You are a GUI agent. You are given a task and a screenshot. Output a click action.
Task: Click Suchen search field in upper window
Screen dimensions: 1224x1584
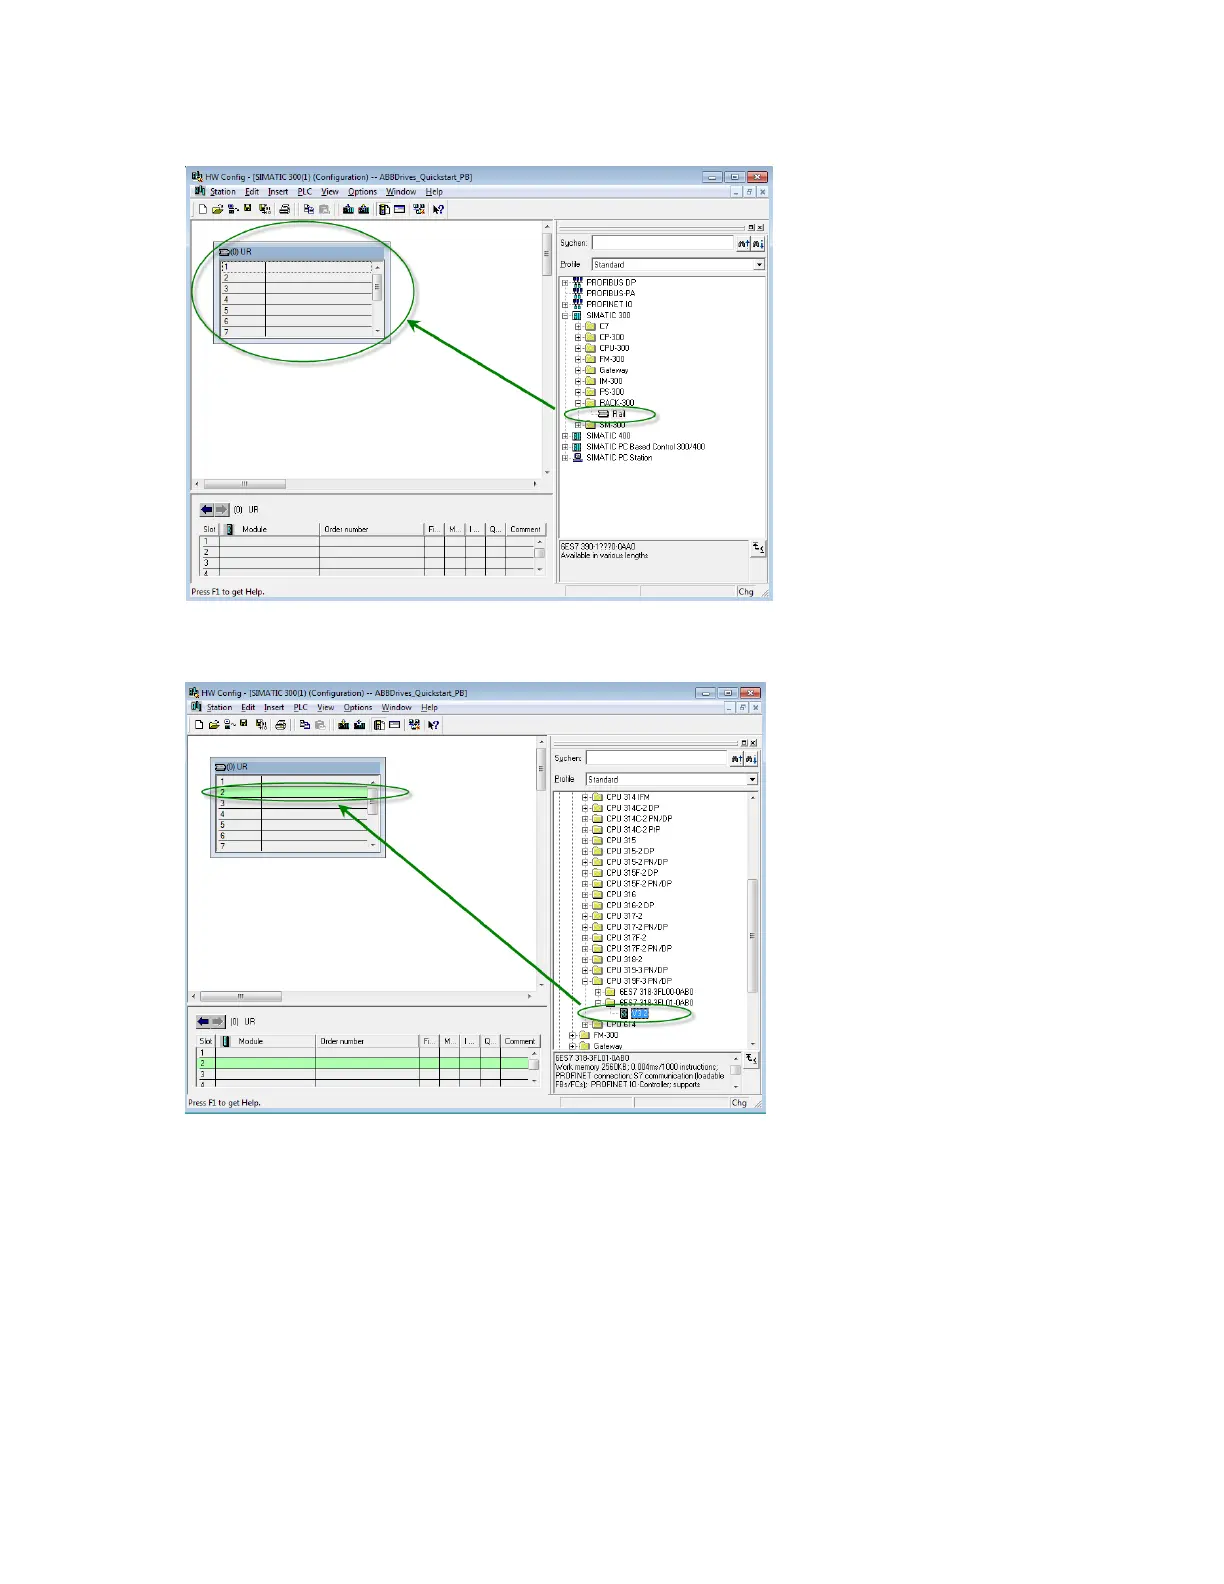(x=663, y=243)
